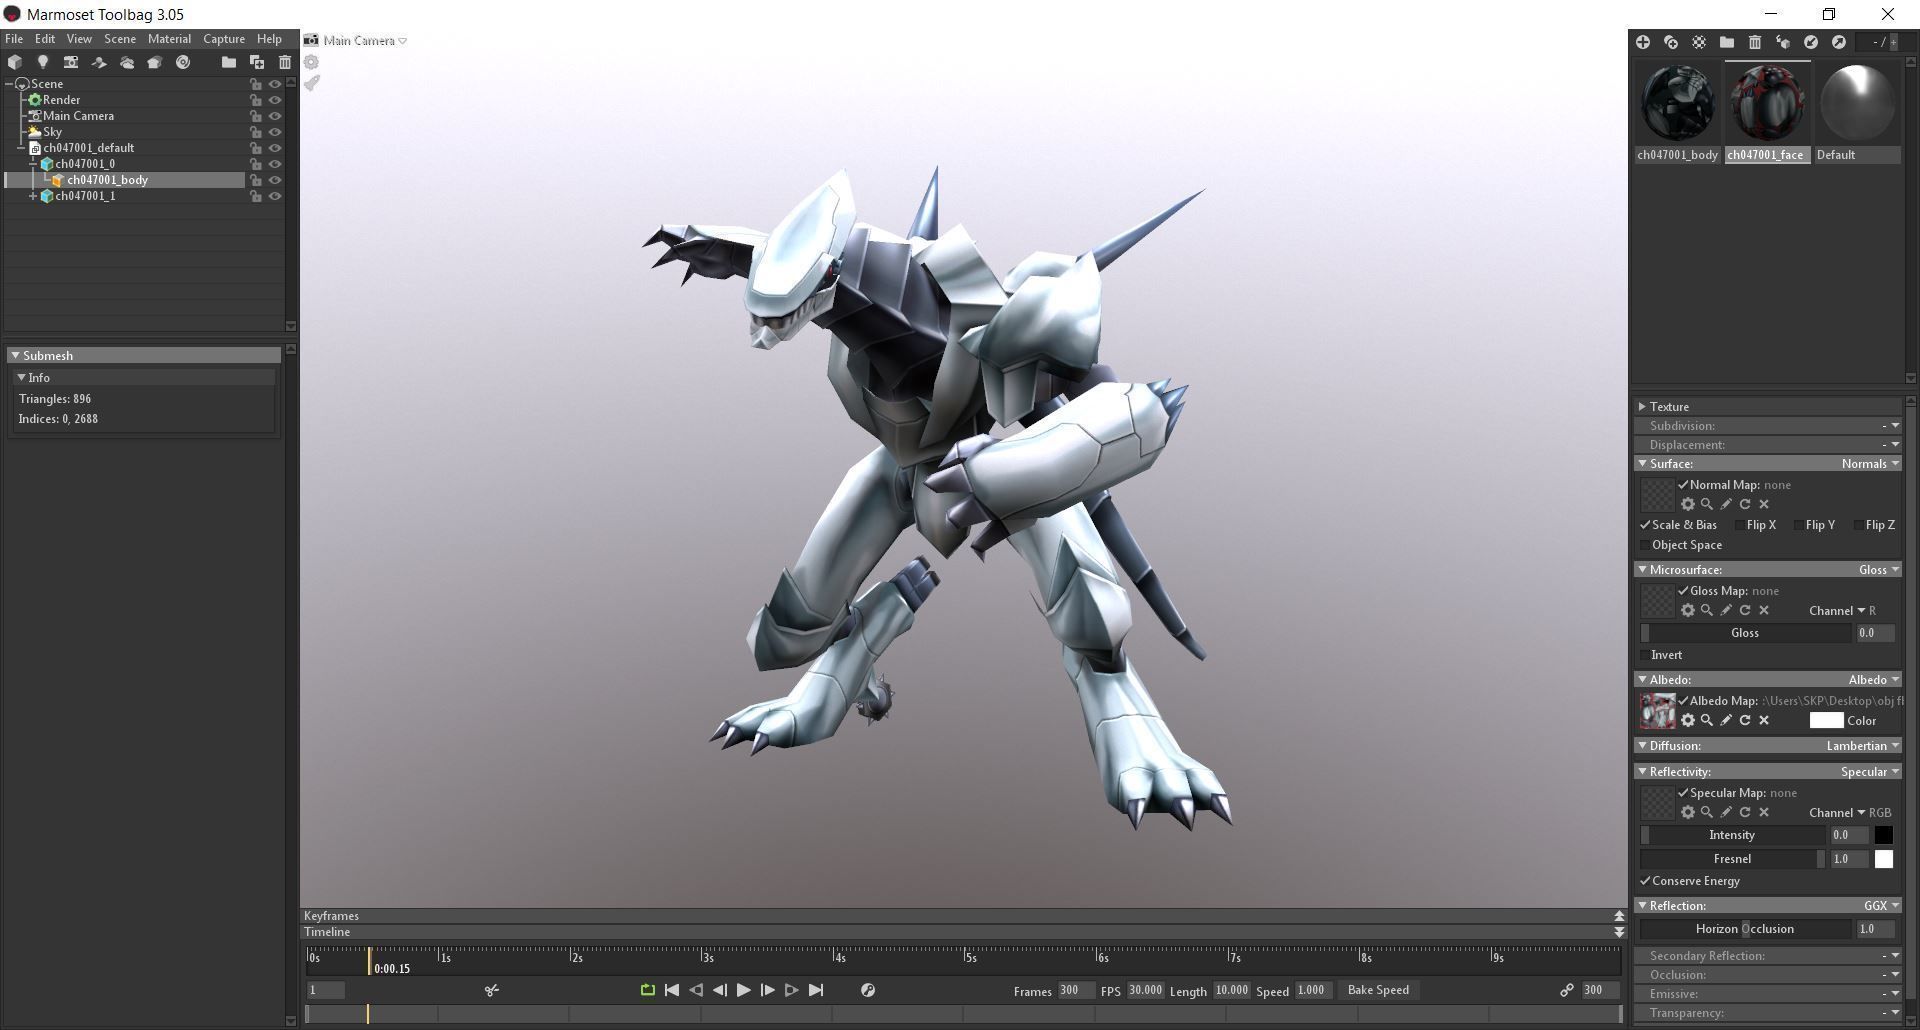The height and width of the screenshot is (1030, 1920).
Task: Click the Bake Speed button
Action: tap(1378, 990)
